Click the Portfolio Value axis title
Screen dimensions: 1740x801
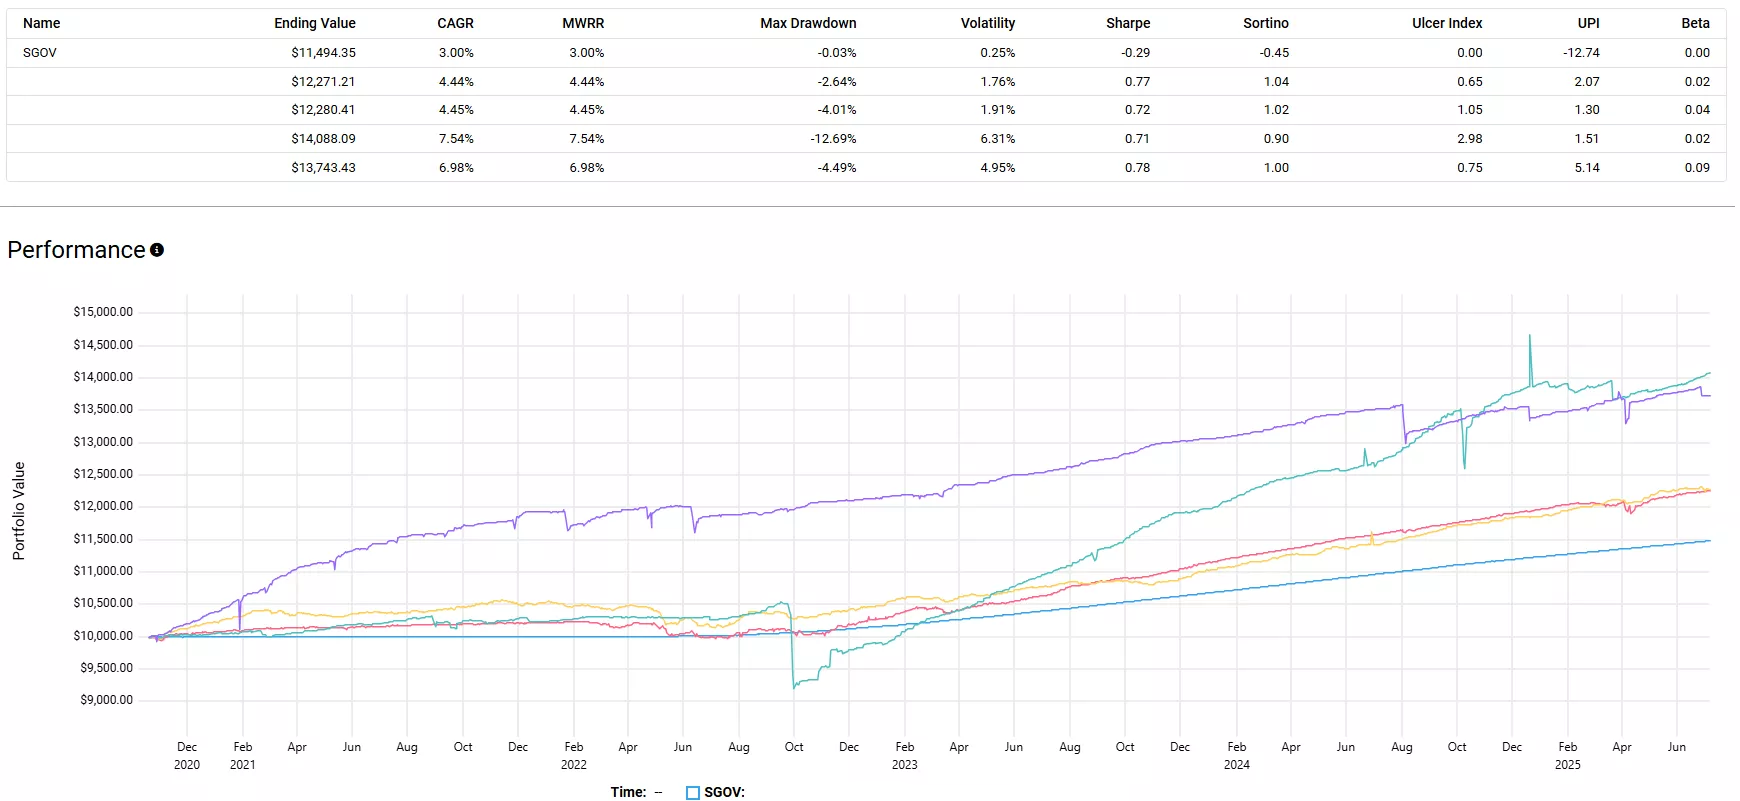pyautogui.click(x=19, y=511)
